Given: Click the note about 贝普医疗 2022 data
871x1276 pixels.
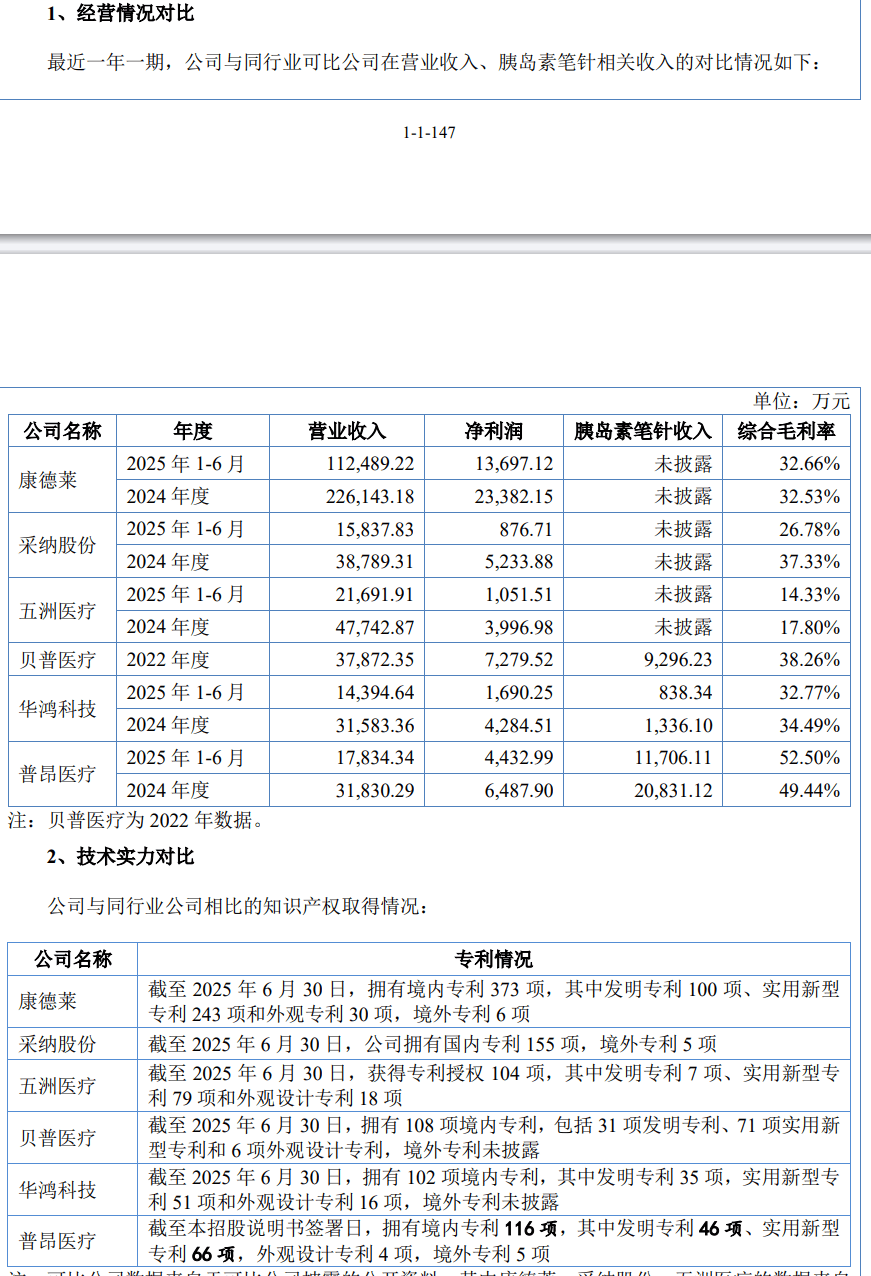Looking at the screenshot, I should click(137, 822).
